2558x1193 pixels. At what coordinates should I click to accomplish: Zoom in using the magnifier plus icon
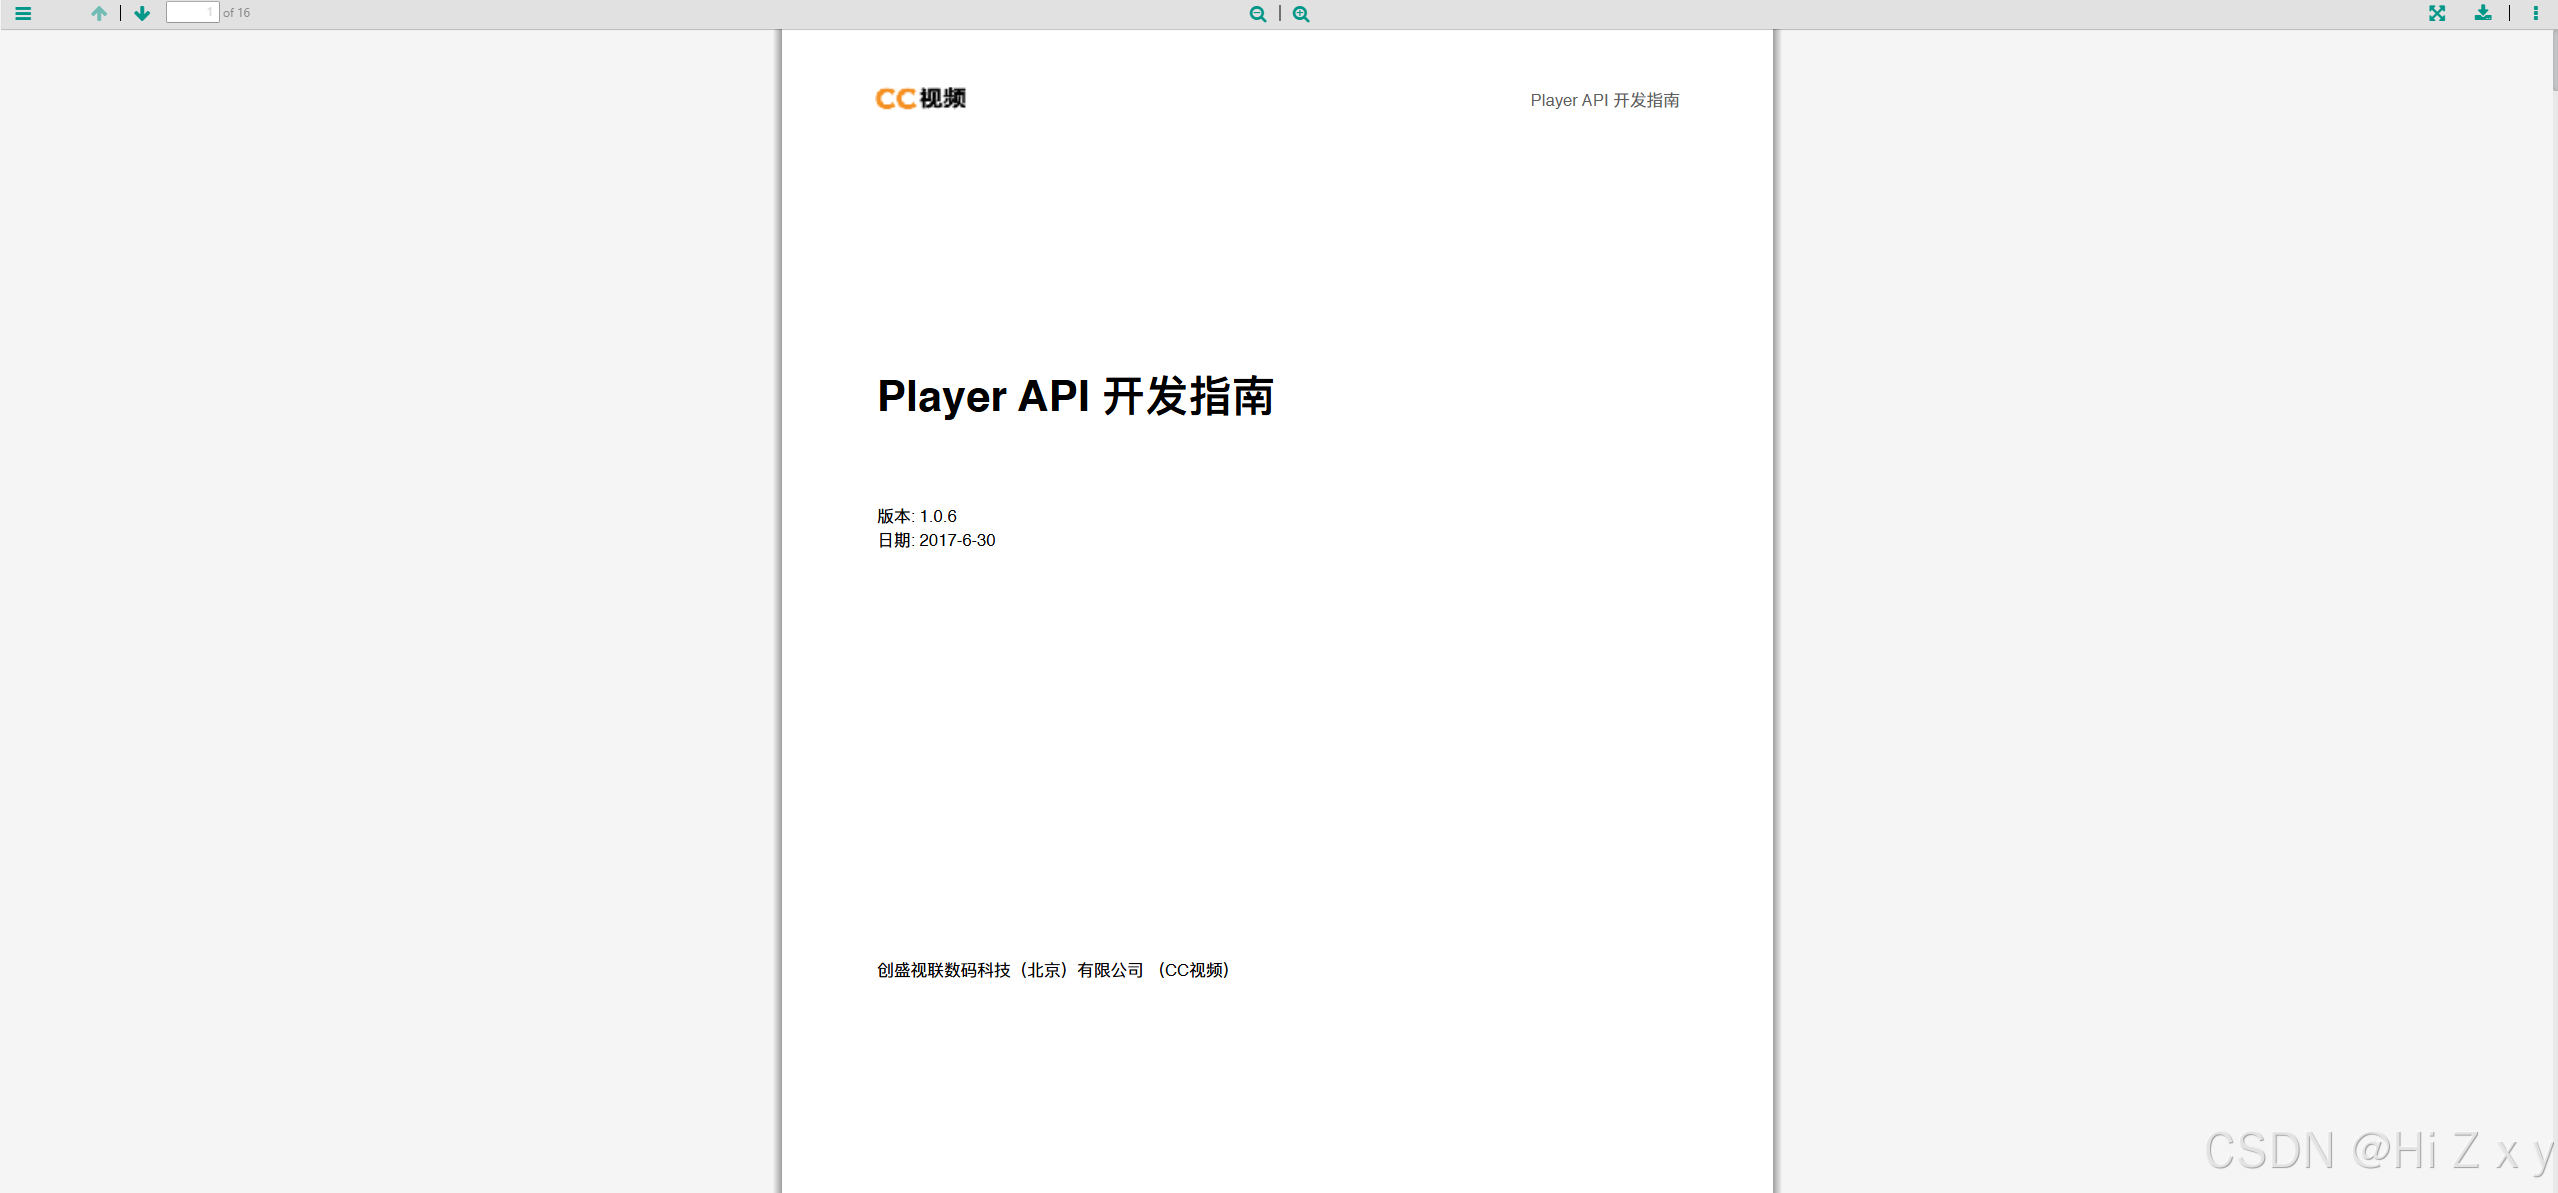pos(1301,14)
